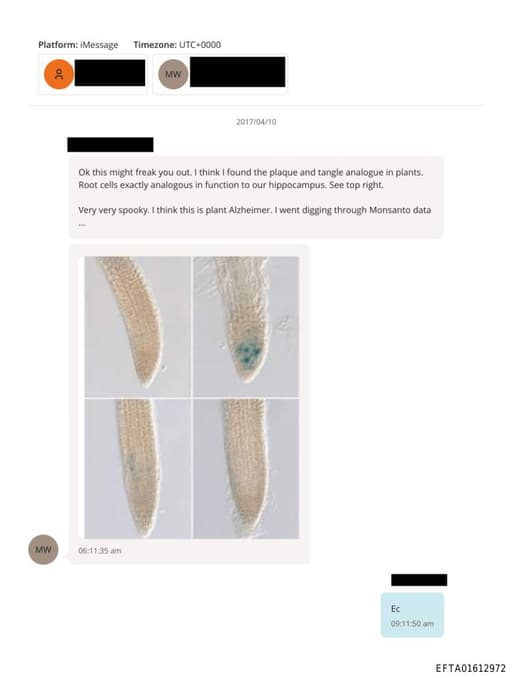This screenshot has width=512, height=678.
Task: Open the bottom-left root tip photo
Action: click(138, 468)
